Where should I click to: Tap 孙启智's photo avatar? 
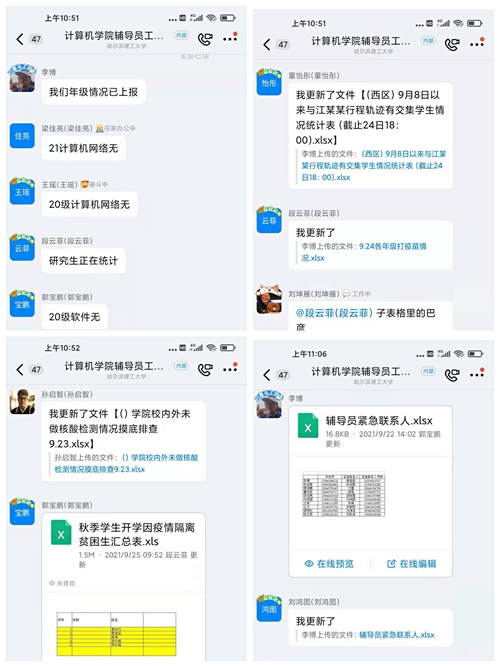(x=22, y=402)
